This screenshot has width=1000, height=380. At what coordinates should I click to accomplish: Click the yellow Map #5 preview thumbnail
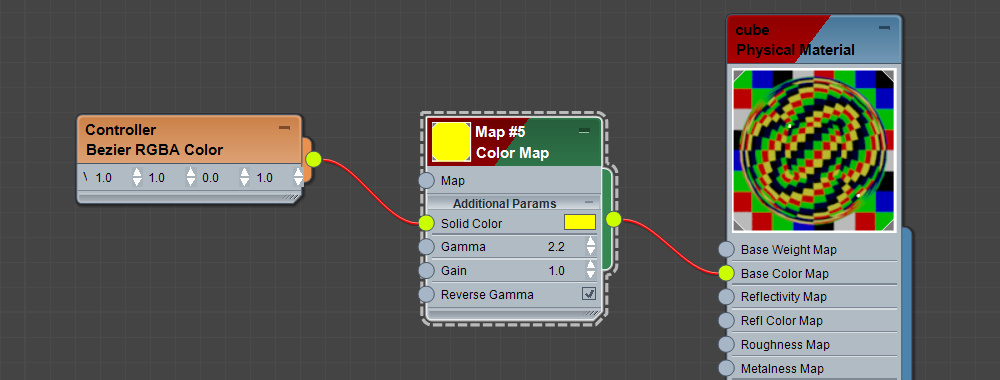[452, 142]
